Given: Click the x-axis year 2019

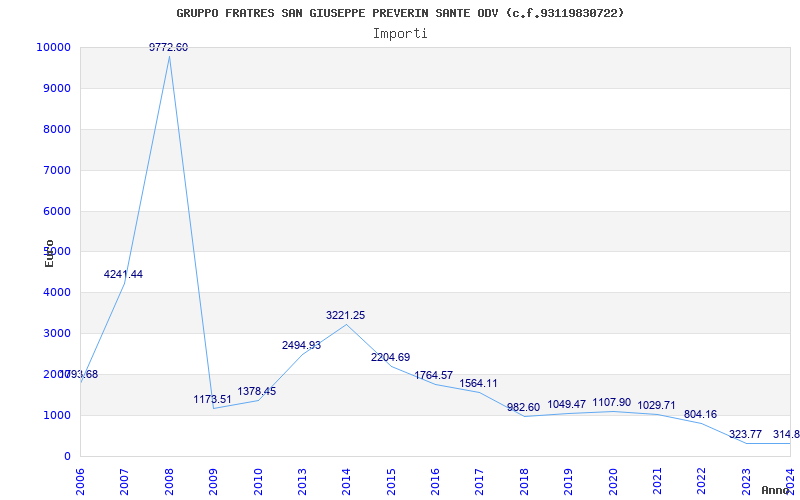Looking at the screenshot, I should (569, 482).
